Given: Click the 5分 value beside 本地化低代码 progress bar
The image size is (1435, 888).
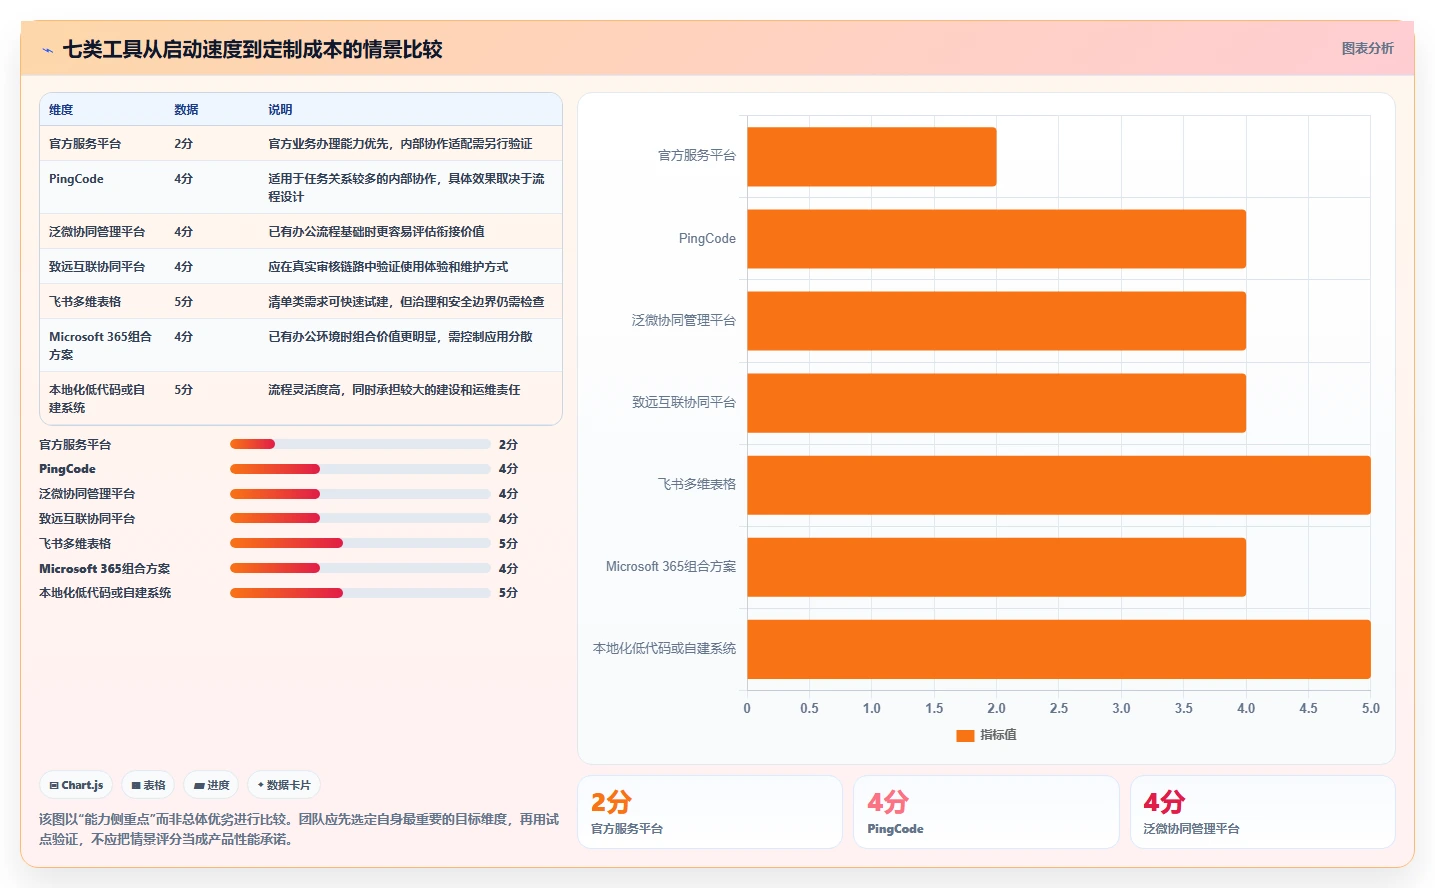Looking at the screenshot, I should 508,593.
